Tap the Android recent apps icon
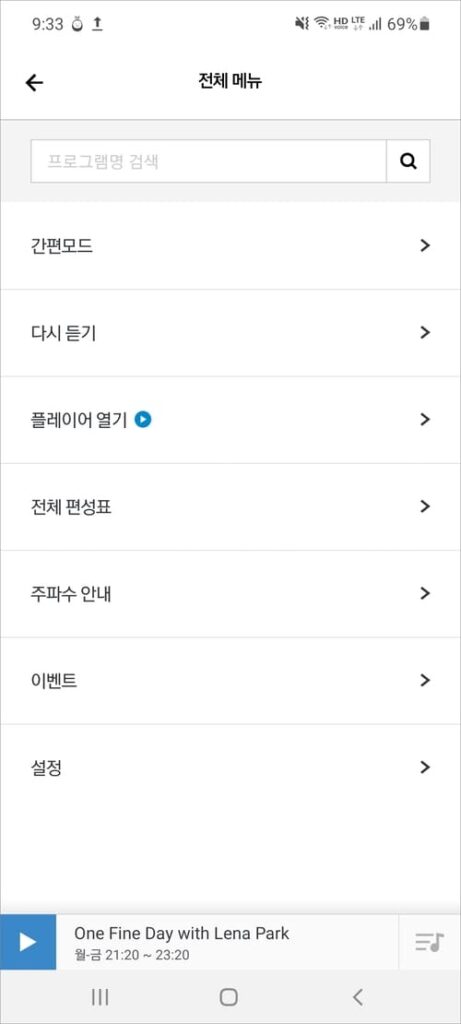 point(100,997)
